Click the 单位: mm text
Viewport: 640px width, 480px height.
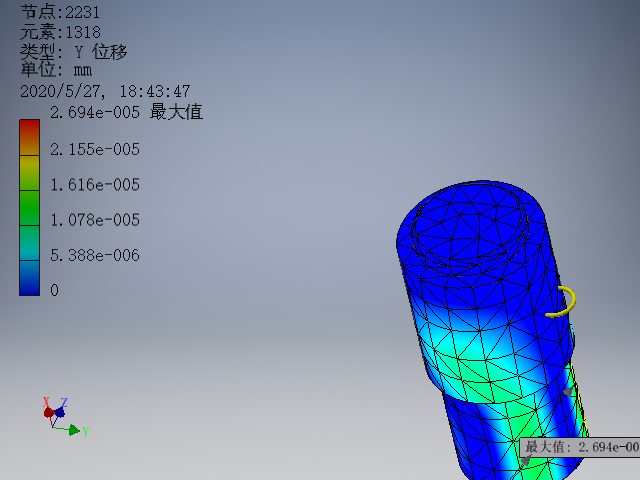56,70
